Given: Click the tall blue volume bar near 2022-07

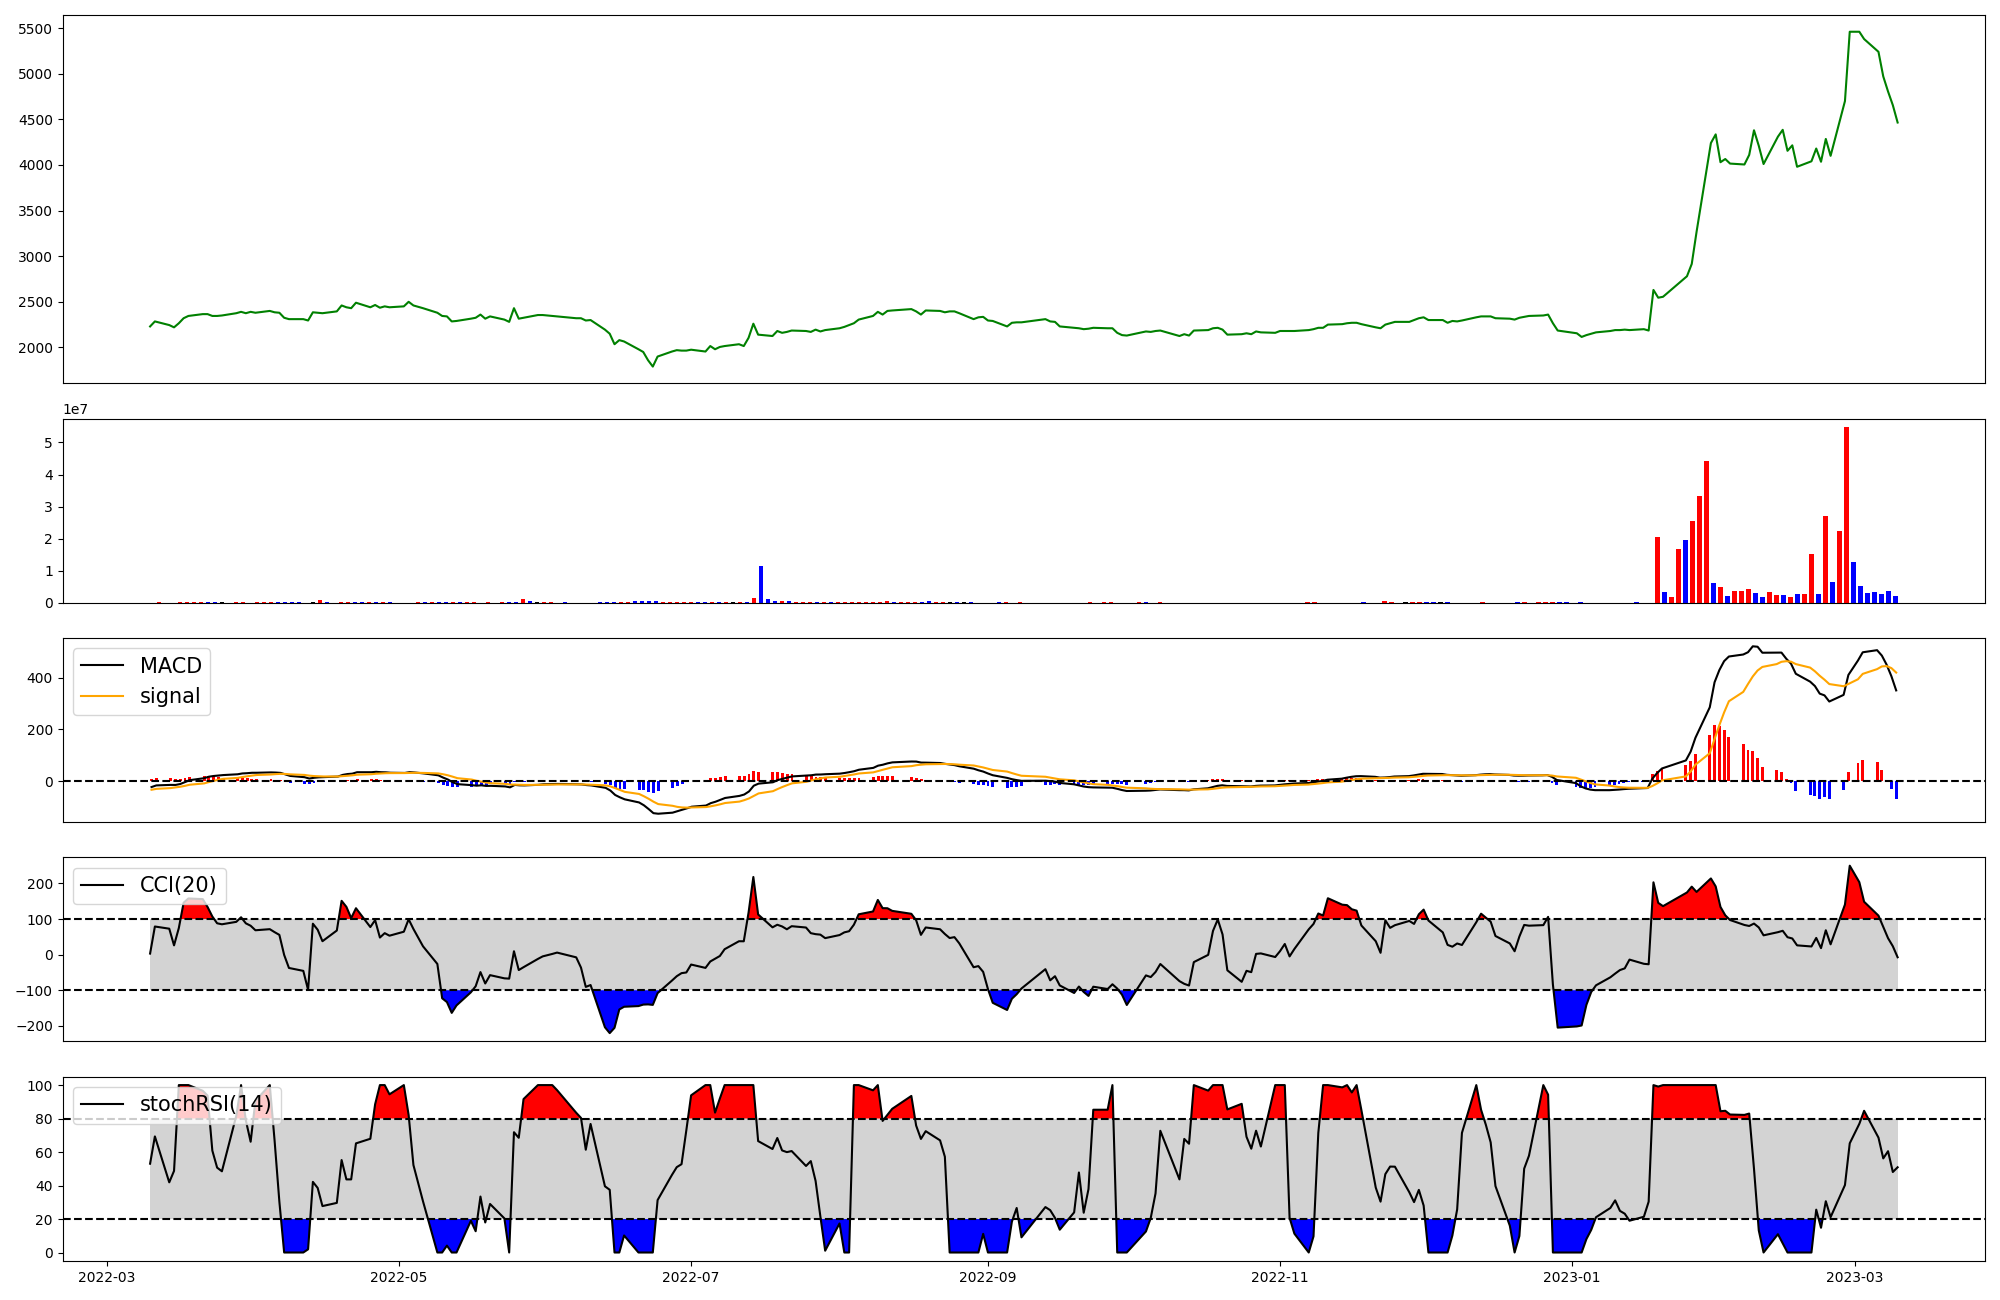Looking at the screenshot, I should [x=761, y=585].
